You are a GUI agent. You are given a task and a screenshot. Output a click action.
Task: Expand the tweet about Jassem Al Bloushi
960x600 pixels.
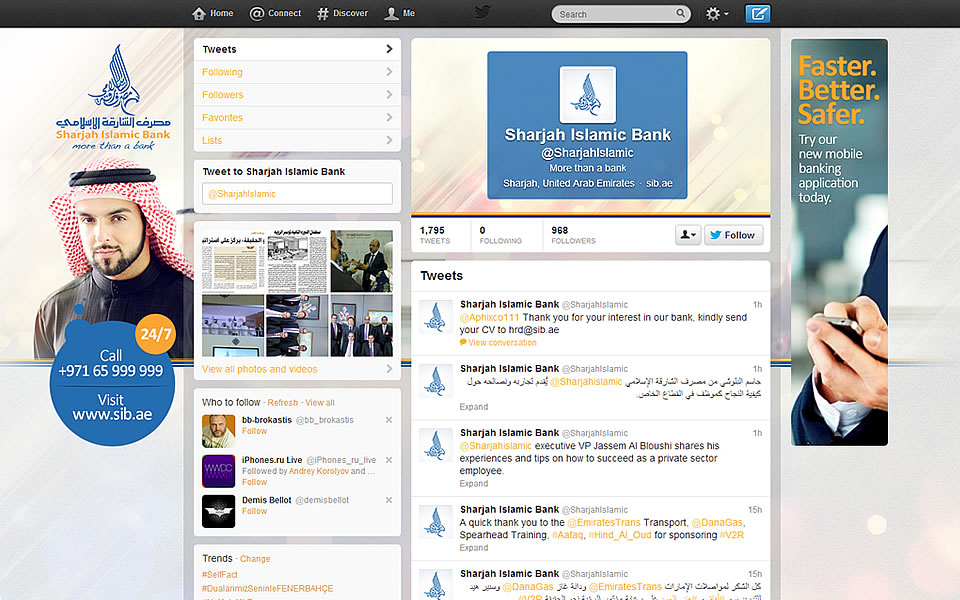click(474, 484)
